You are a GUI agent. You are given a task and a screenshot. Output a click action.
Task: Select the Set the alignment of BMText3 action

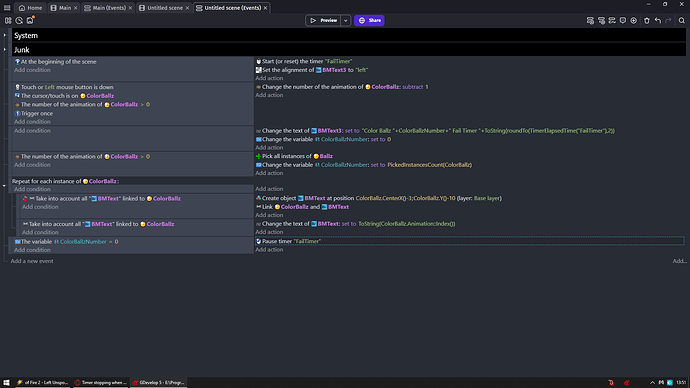click(x=312, y=70)
